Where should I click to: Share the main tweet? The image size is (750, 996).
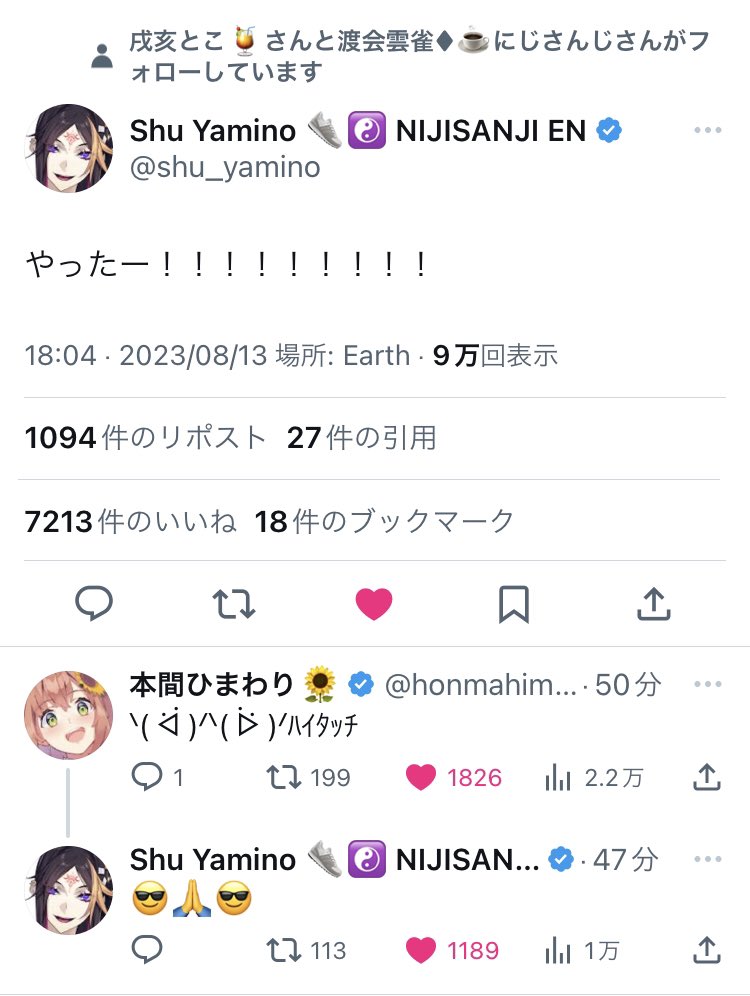point(653,603)
